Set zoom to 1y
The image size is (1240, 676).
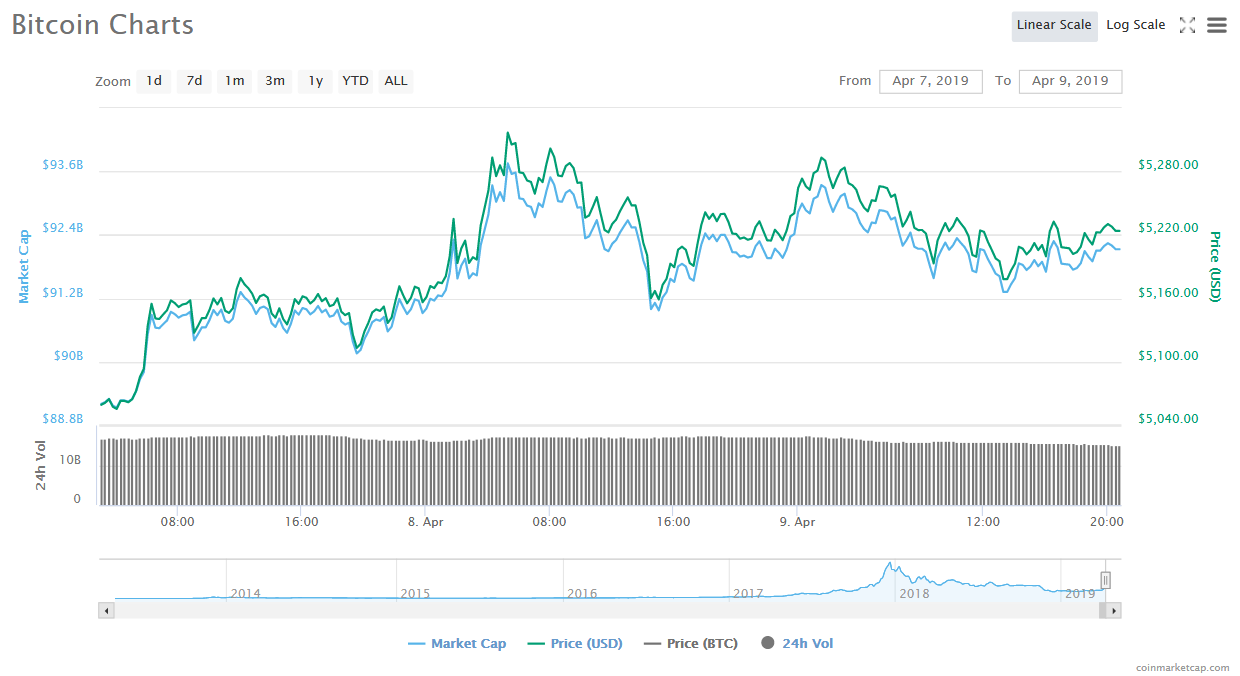click(315, 81)
